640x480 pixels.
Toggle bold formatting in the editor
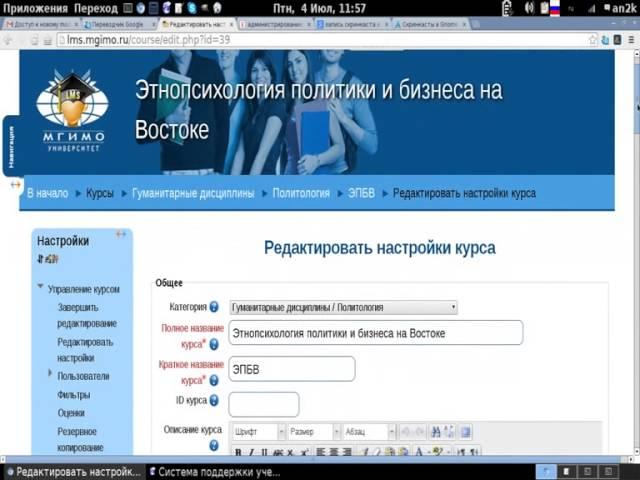[x=238, y=452]
